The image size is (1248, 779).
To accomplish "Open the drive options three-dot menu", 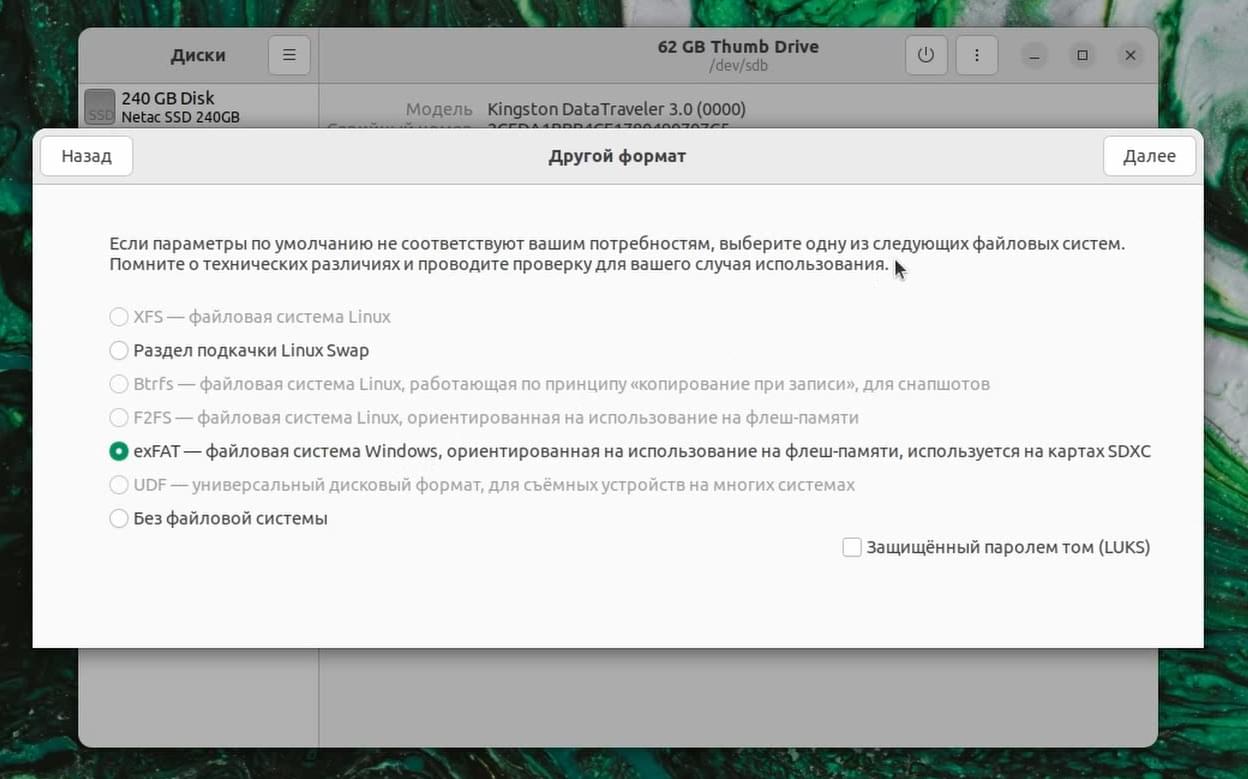I will pos(977,55).
